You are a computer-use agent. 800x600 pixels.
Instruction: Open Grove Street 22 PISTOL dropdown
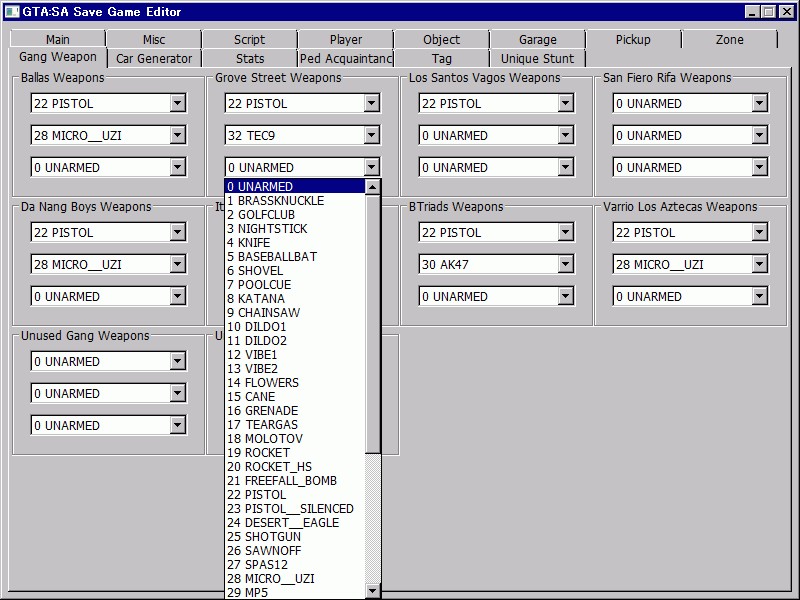pyautogui.click(x=371, y=103)
